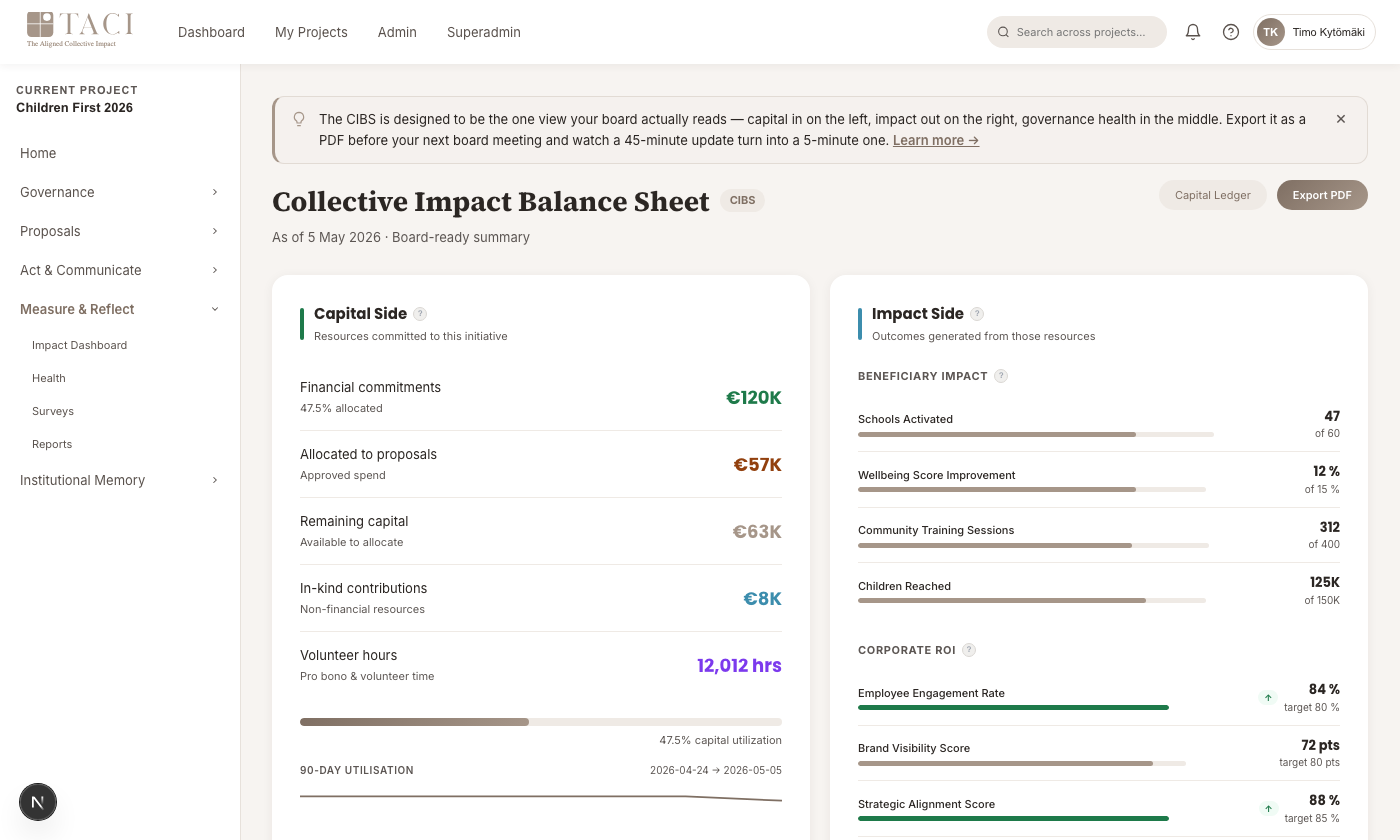Screen dimensions: 1400x840
Task: Click the 72 pts Brand Visibility value
Action: tap(1320, 745)
